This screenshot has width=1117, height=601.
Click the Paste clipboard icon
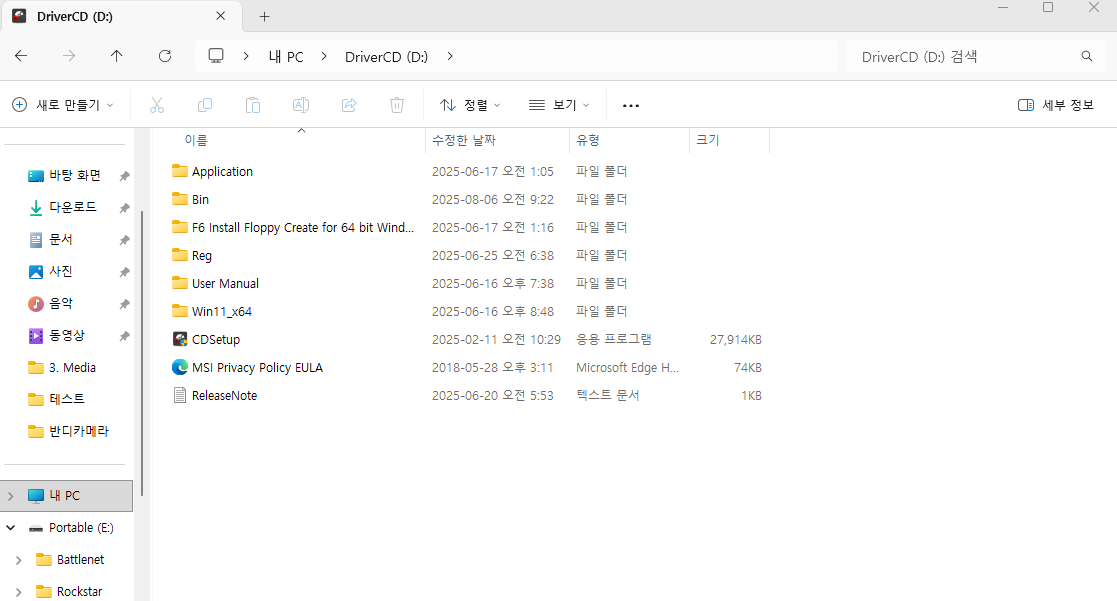253,105
